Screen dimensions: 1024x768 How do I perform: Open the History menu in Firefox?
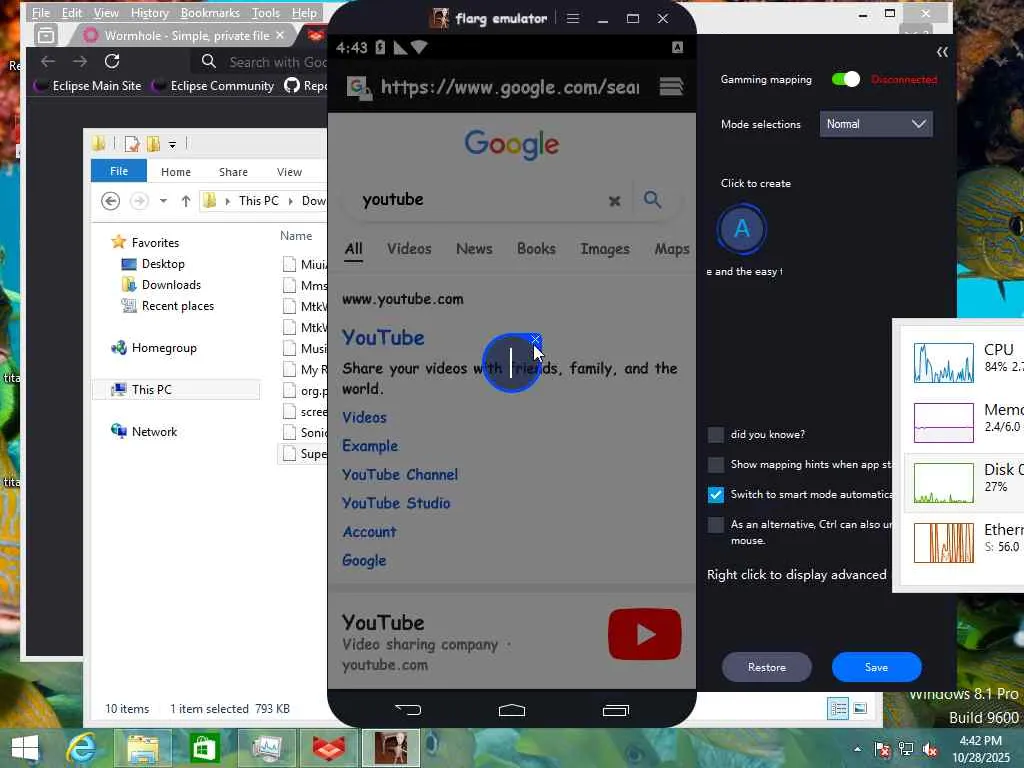tap(150, 13)
